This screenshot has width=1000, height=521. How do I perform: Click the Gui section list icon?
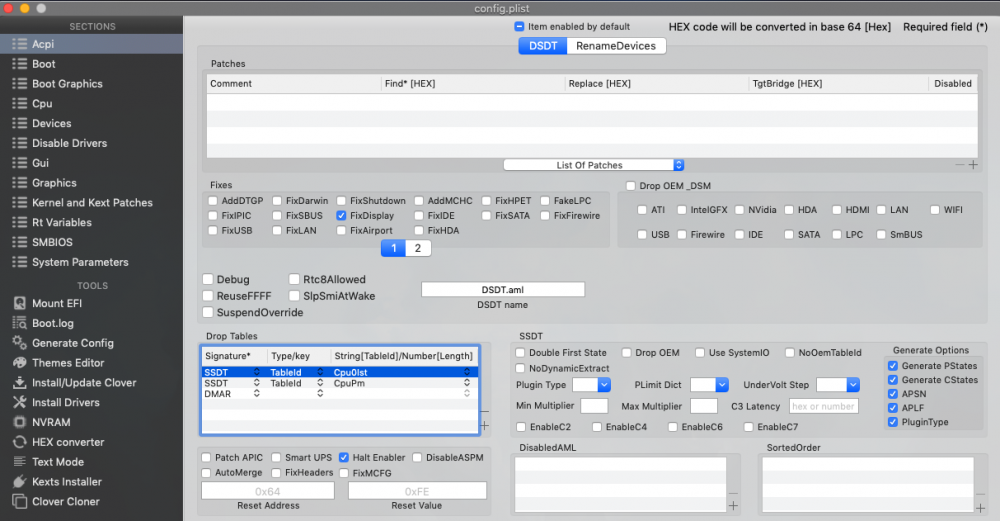pos(20,163)
